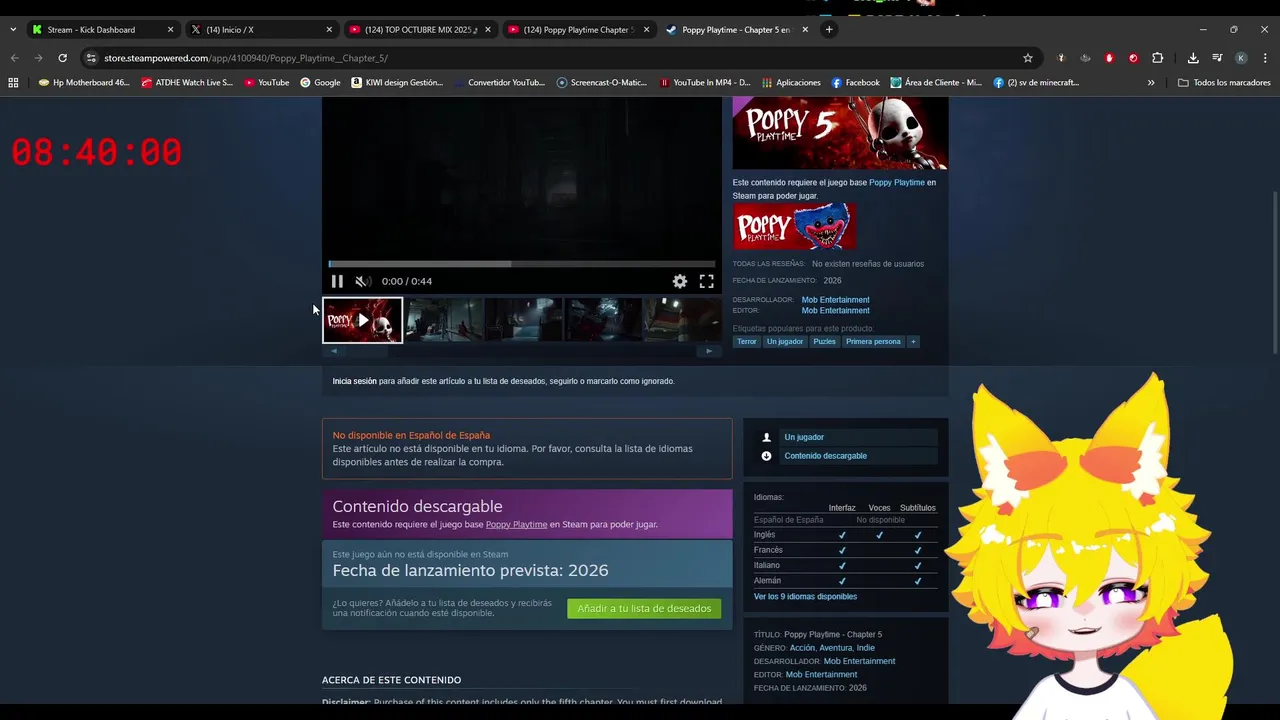Open the Poppy Playtime base game banner
1280x720 pixels.
[794, 226]
